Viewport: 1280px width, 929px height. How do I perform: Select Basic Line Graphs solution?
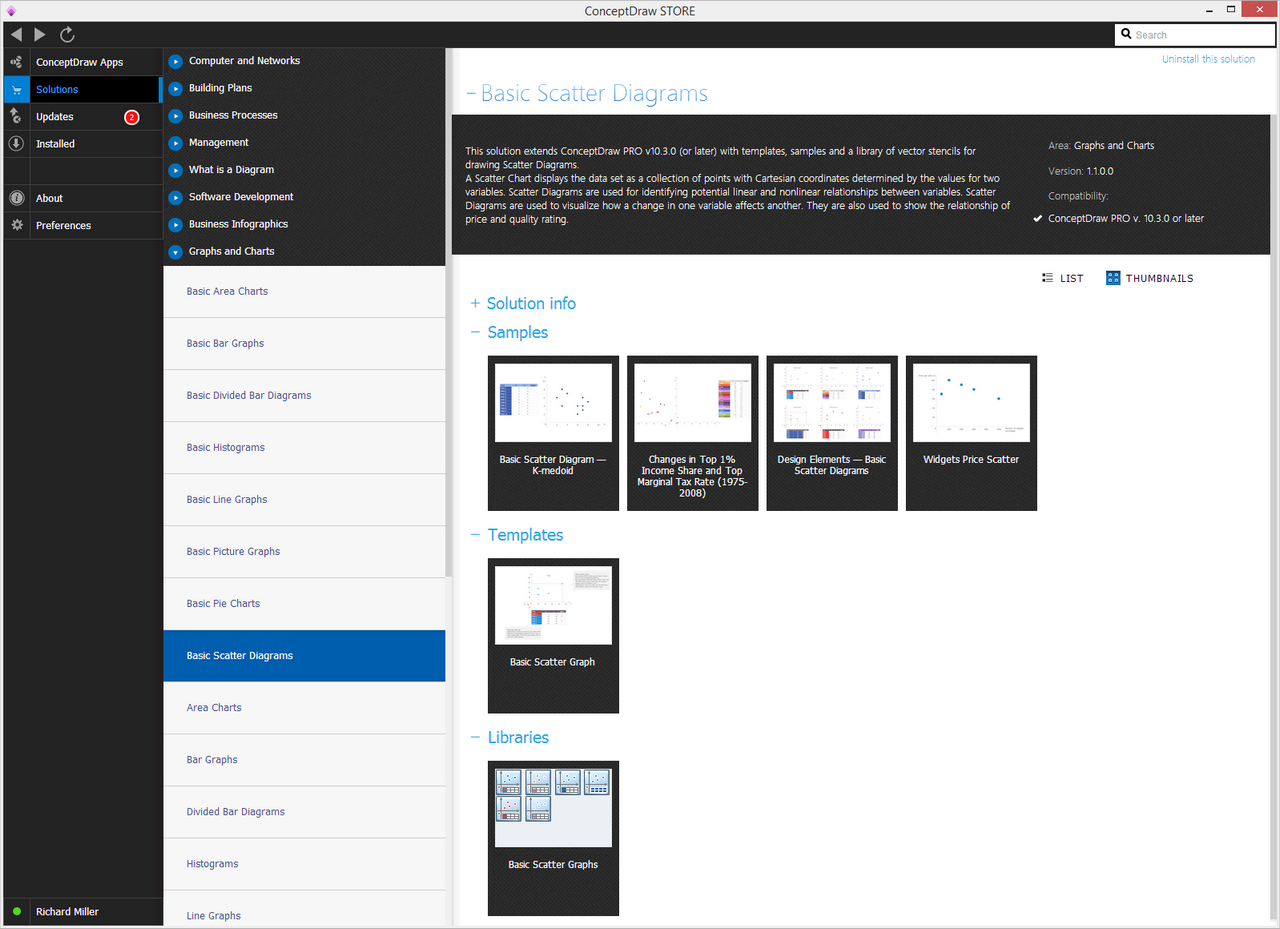point(304,500)
